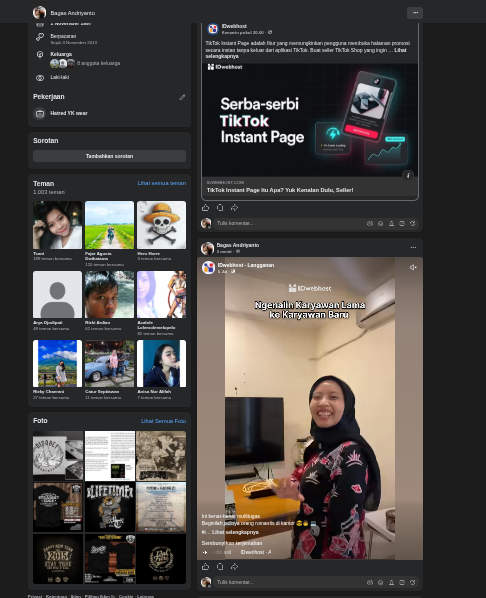486x598 pixels.
Task: Open the LIFETIME photo thumbnail
Action: [x=109, y=507]
